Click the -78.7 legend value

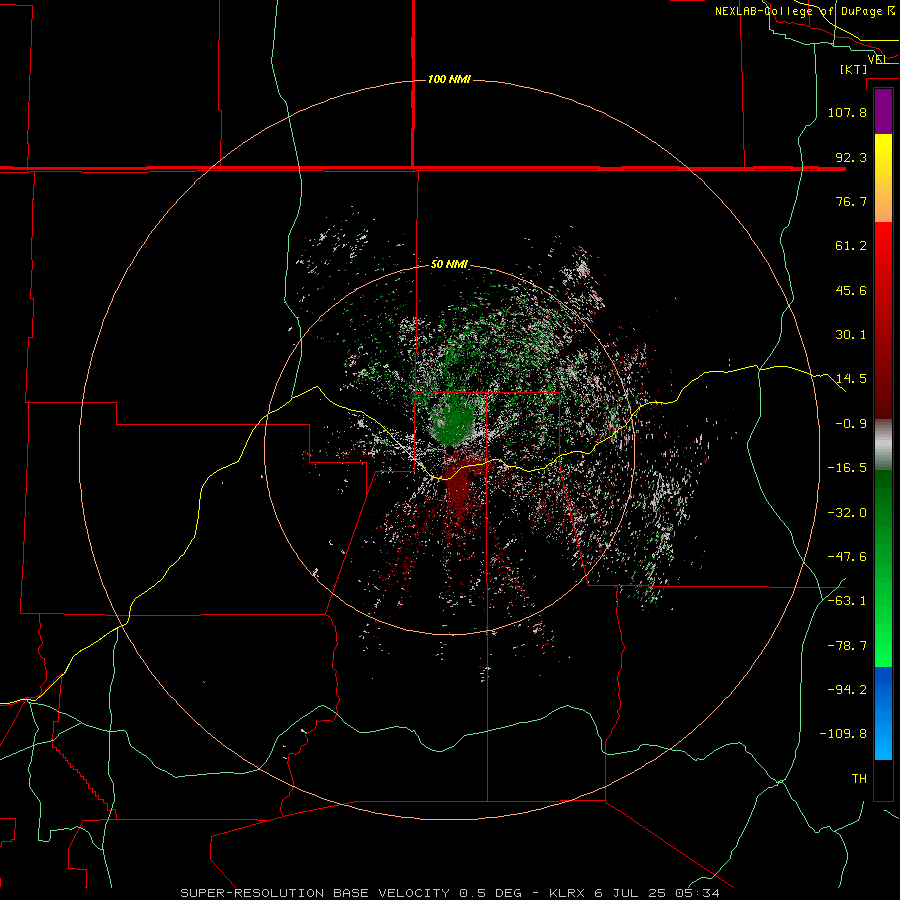click(x=847, y=646)
